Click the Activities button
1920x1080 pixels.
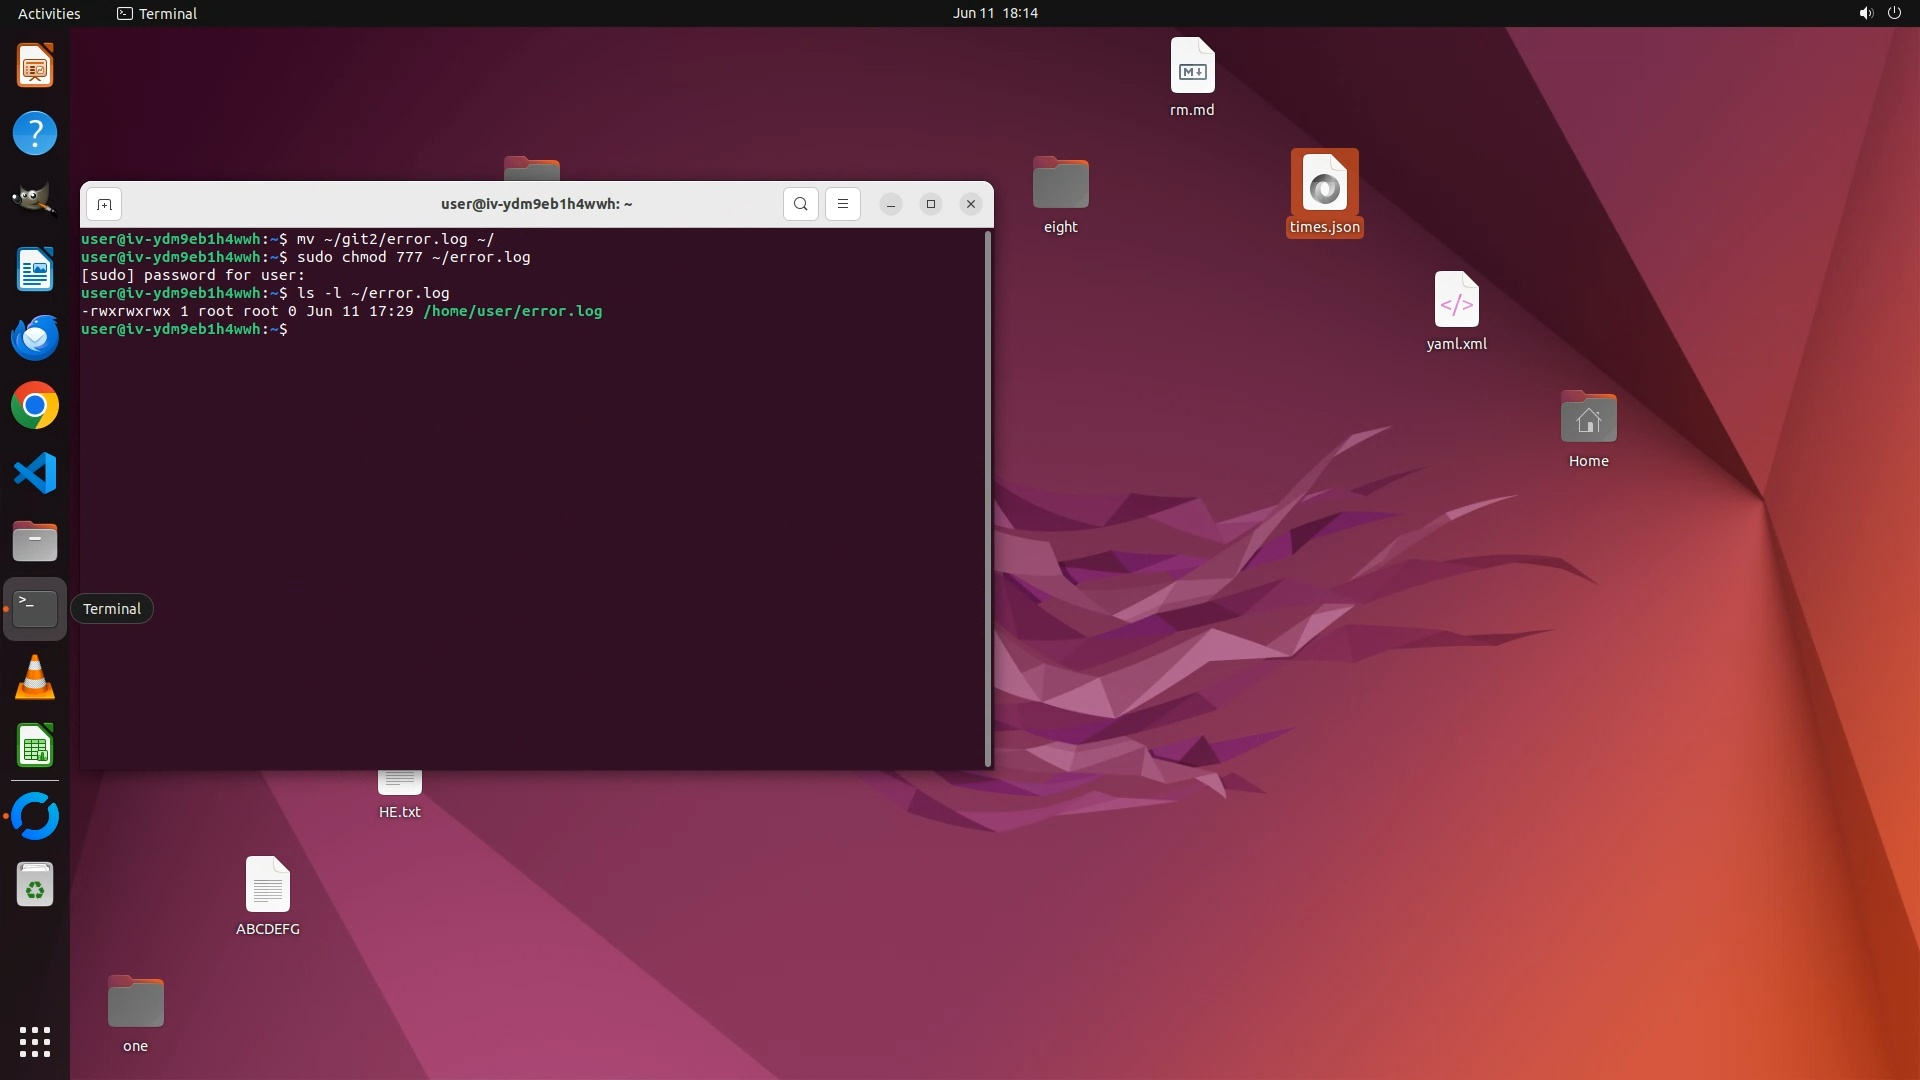coord(49,13)
